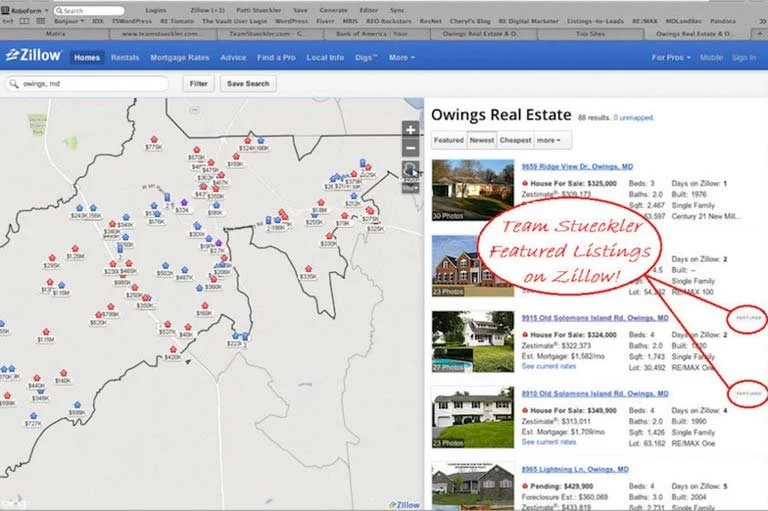Click the Save Search button
The image size is (768, 511).
pyautogui.click(x=248, y=84)
